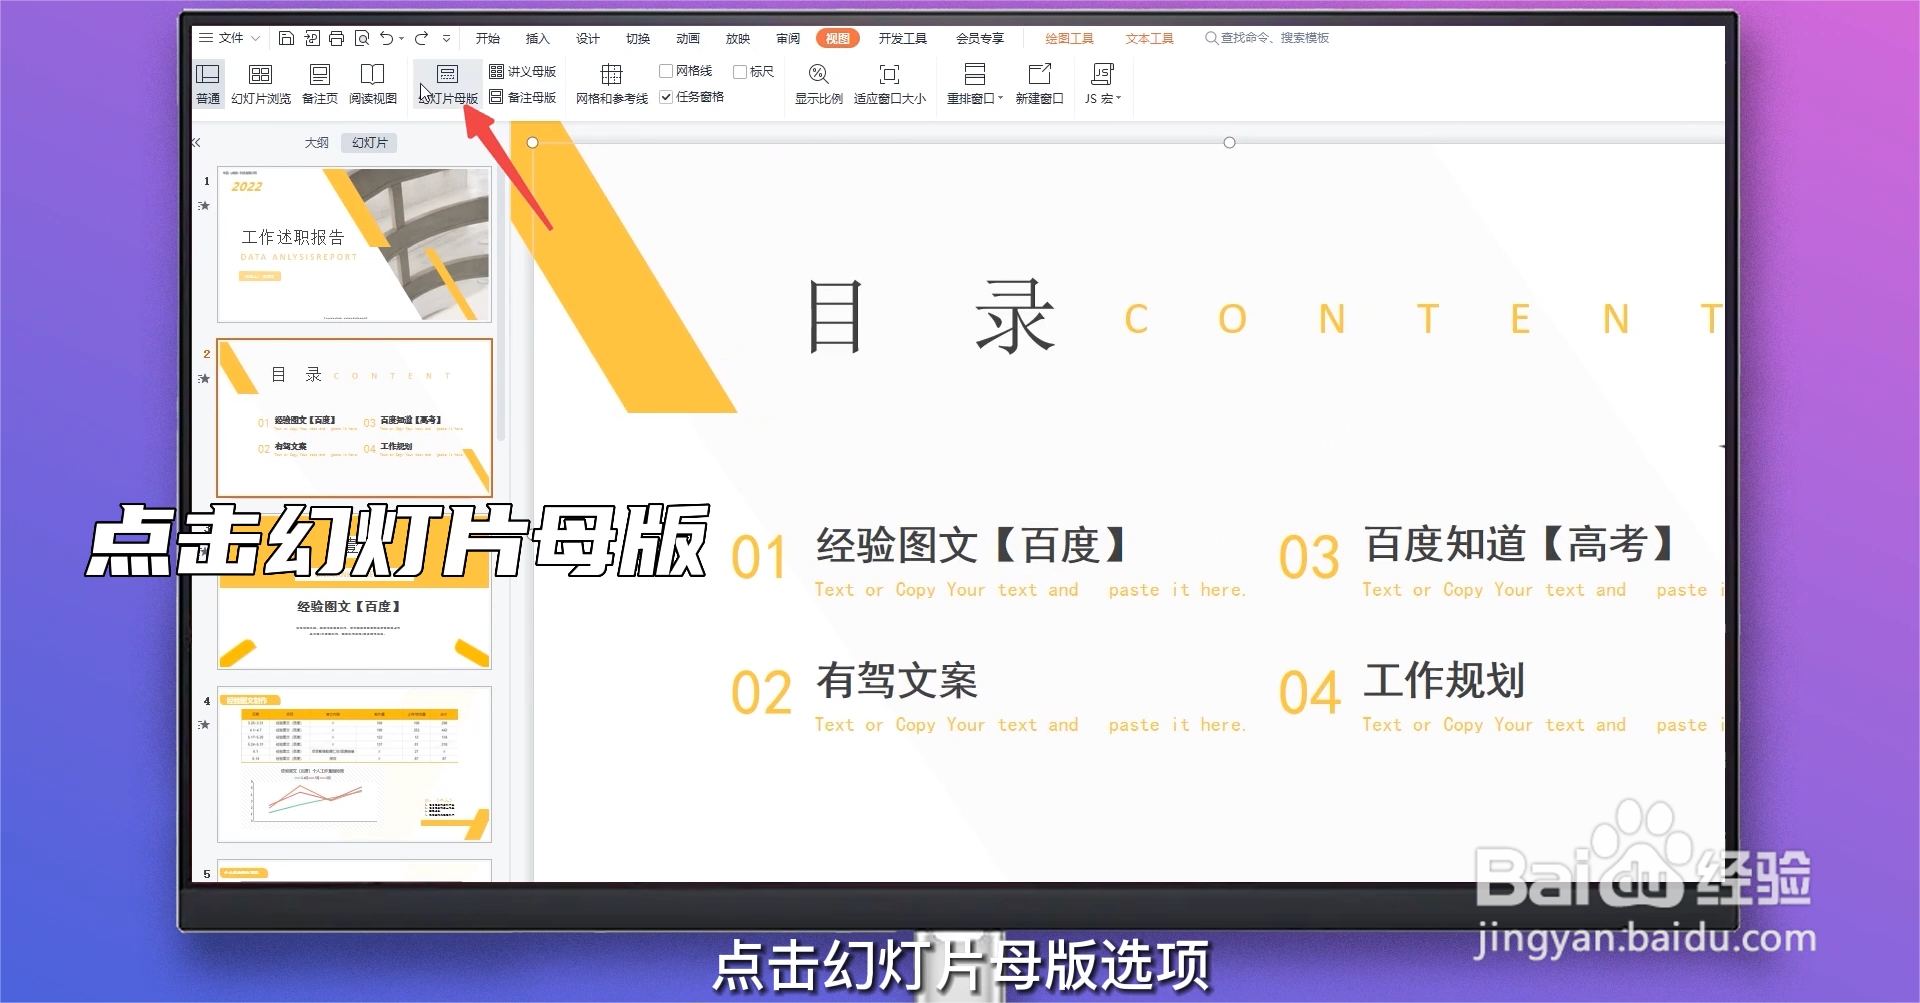Viewport: 1920px width, 1003px height.
Task: Switch panel to 大纲 outline tab
Action: click(317, 143)
